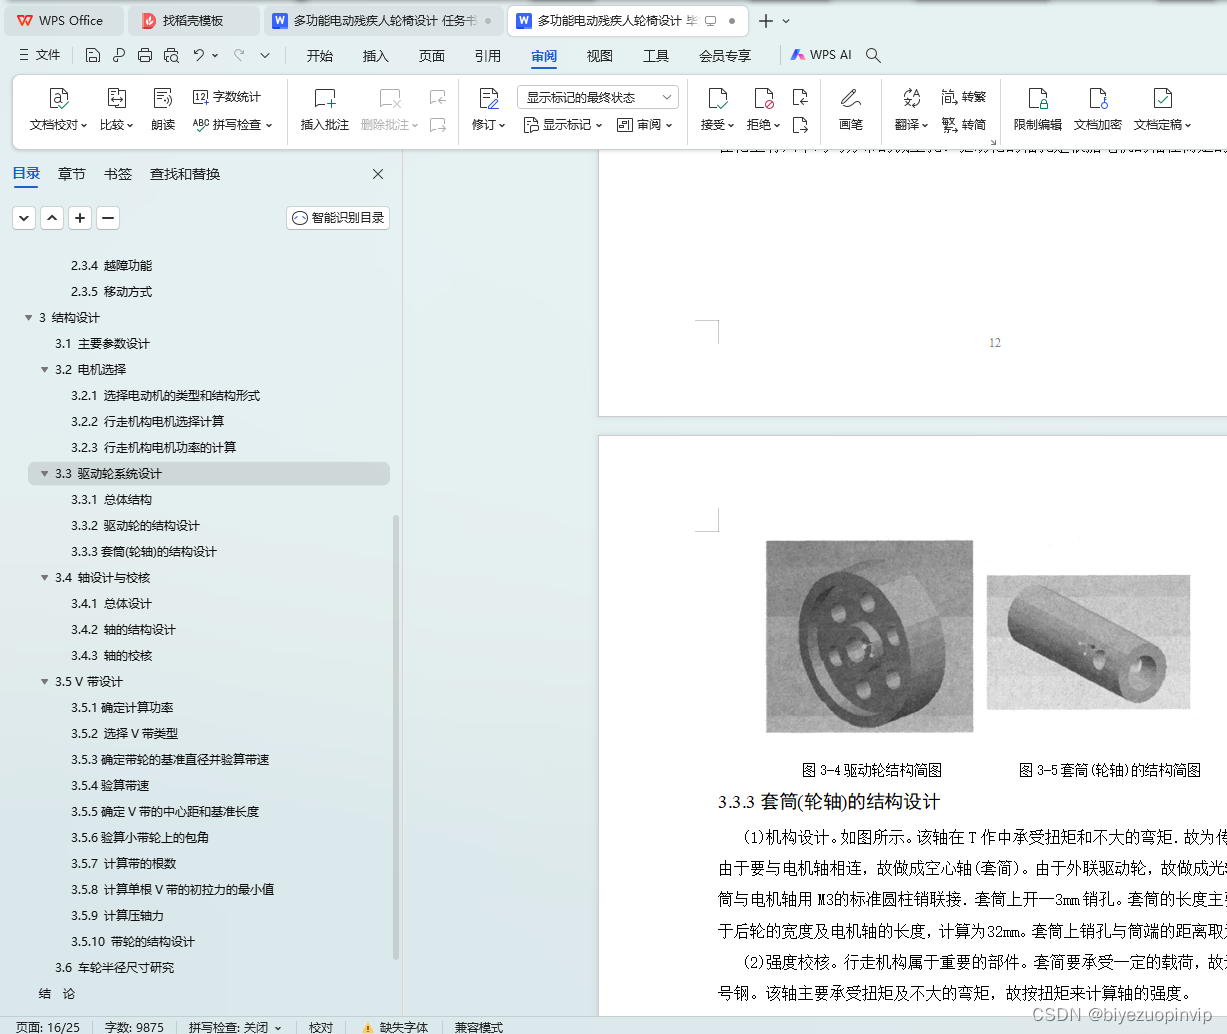The image size is (1227, 1034).
Task: Click the up arrow in outline toolbar
Action: (52, 218)
